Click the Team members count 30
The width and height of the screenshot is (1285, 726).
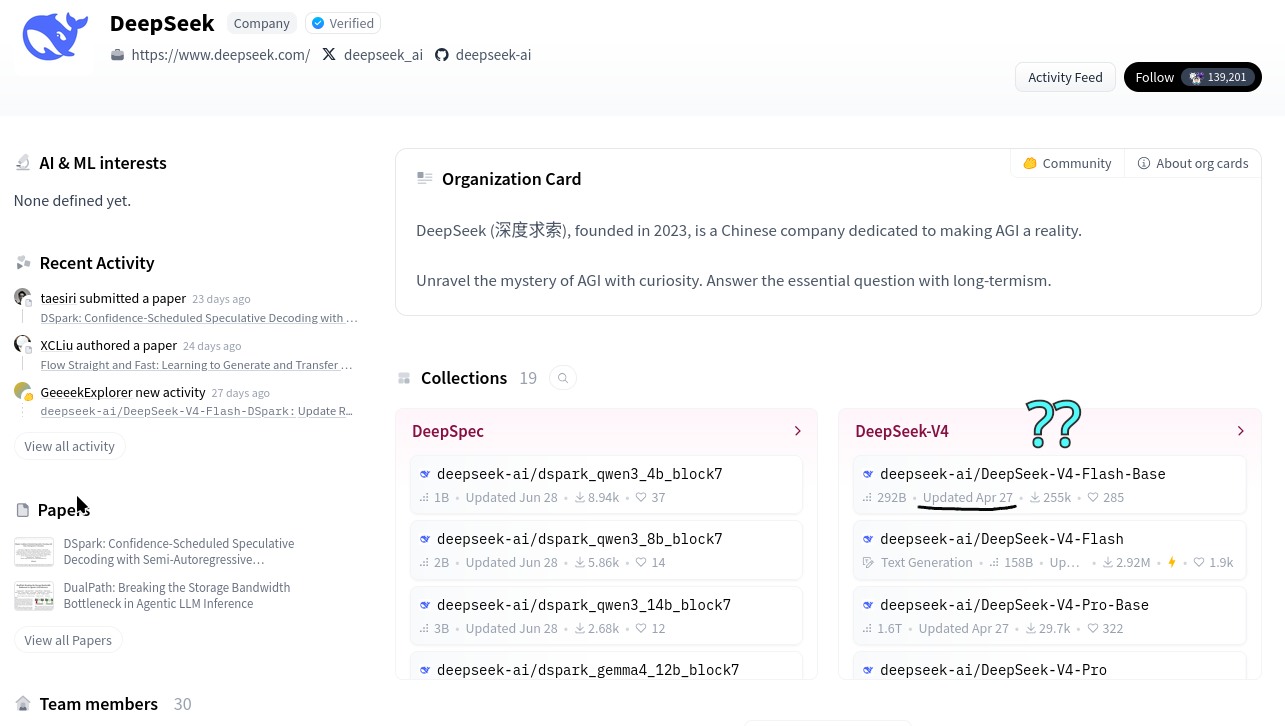tap(182, 704)
